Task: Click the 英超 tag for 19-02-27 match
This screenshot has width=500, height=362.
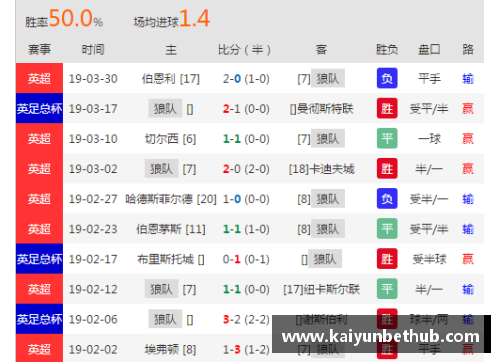Action: click(39, 199)
